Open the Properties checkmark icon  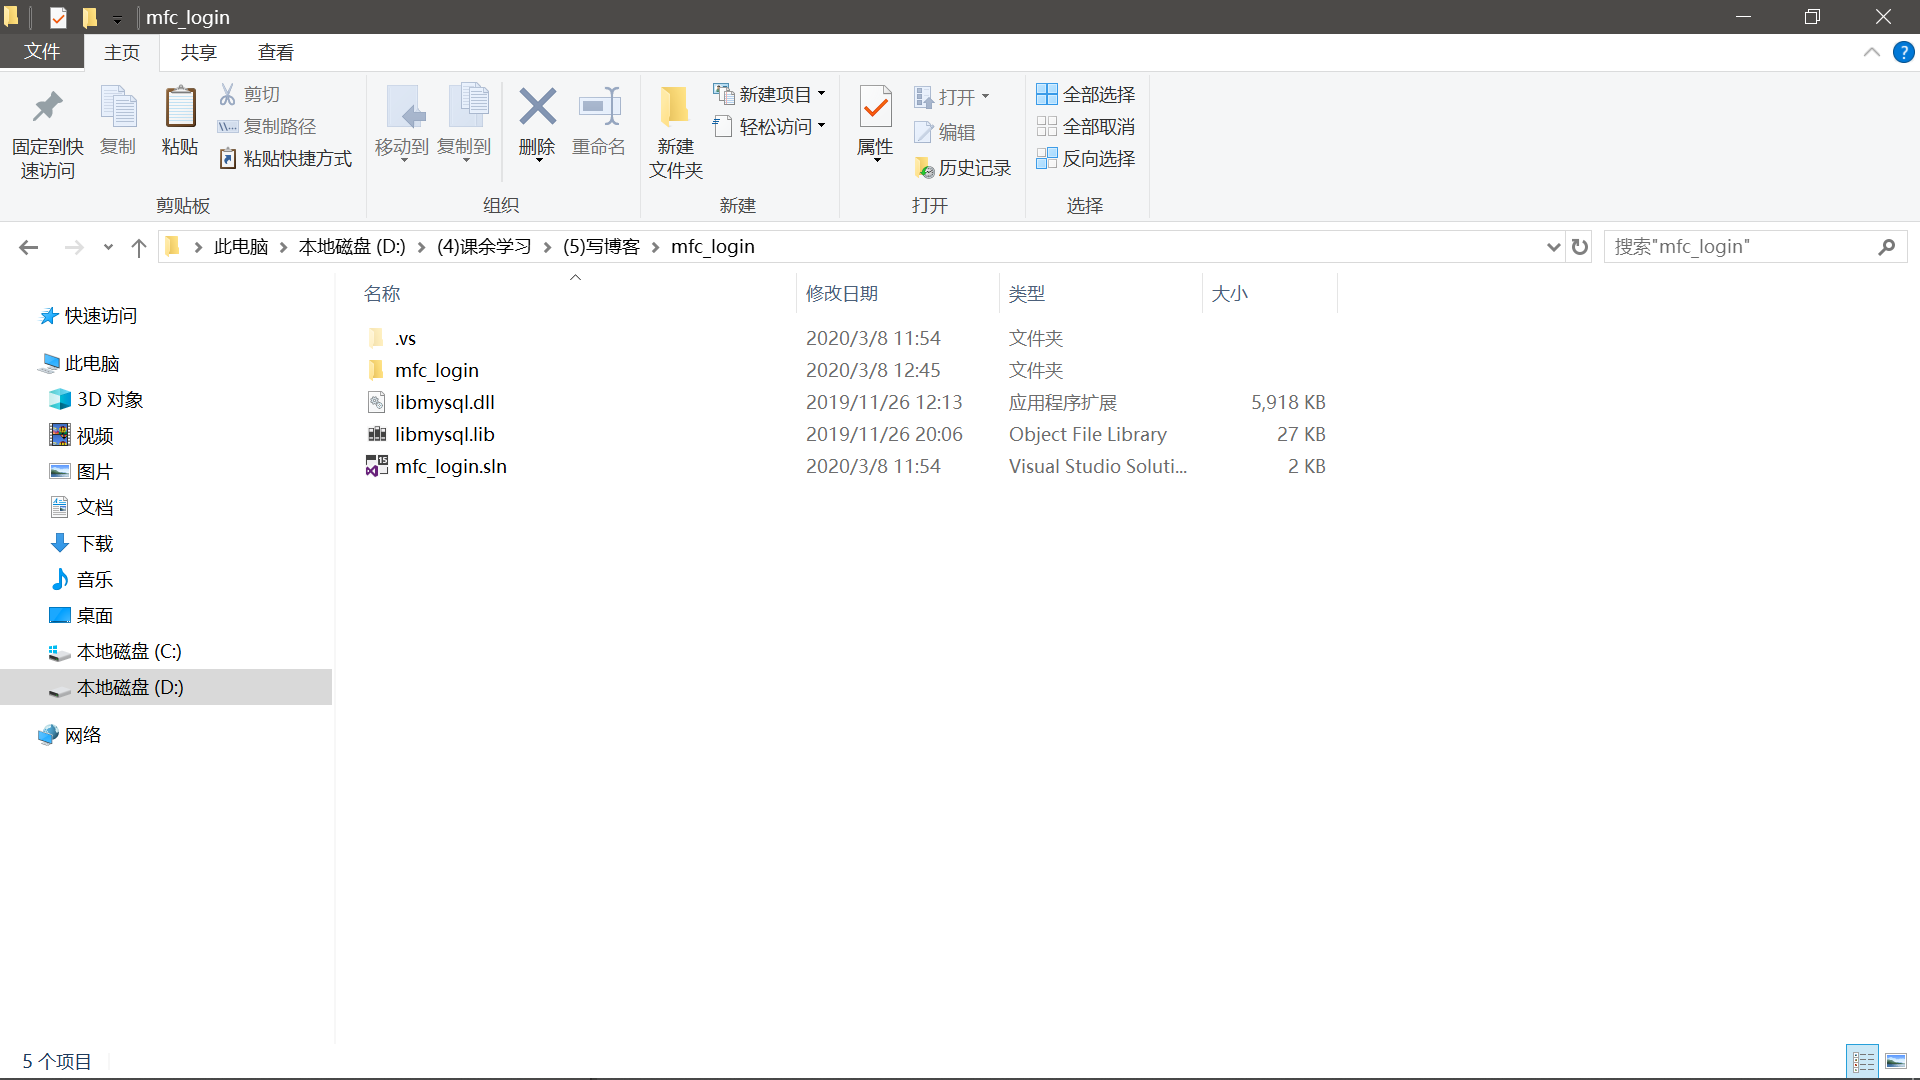[x=875, y=108]
